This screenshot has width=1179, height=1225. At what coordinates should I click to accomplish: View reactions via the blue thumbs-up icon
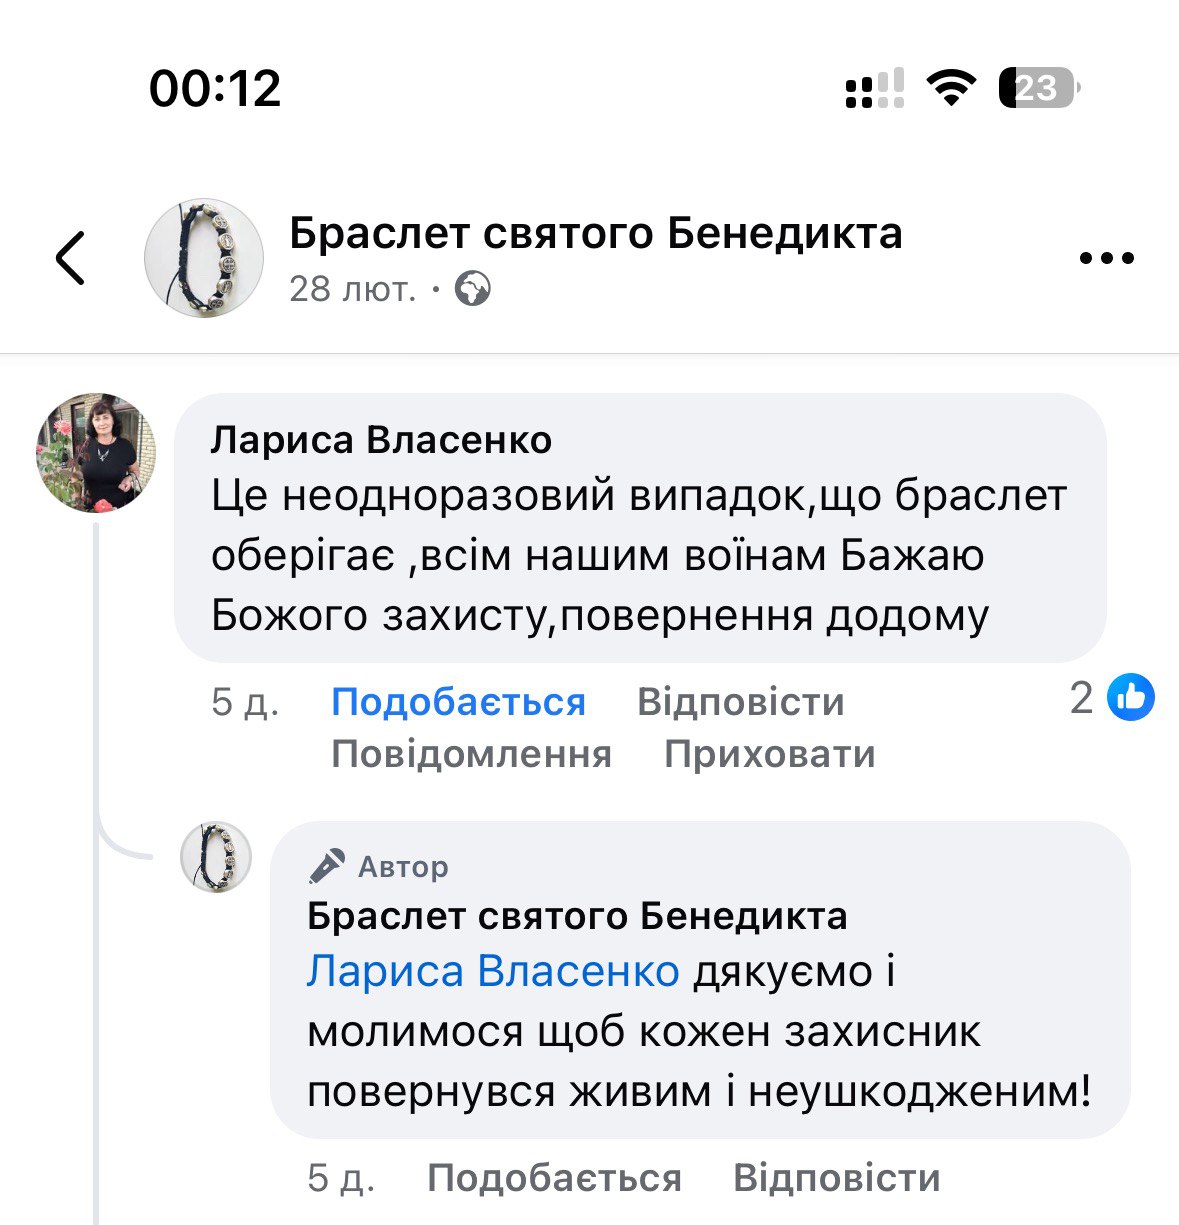pyautogui.click(x=1130, y=698)
